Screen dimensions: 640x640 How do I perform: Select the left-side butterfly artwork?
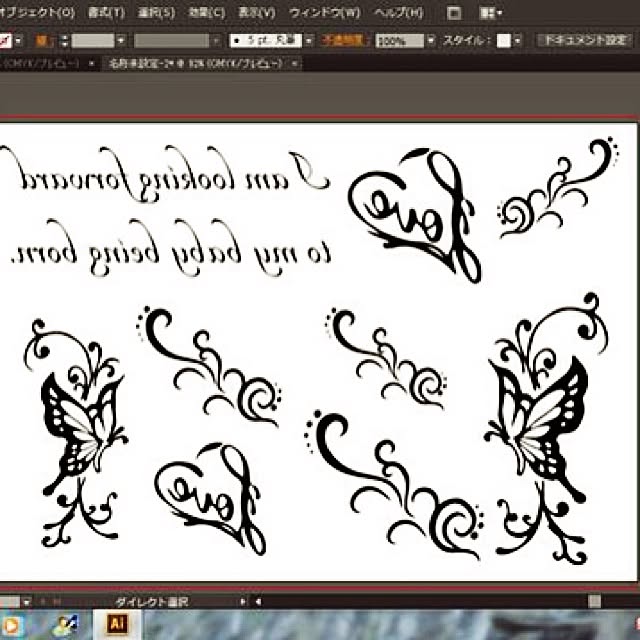click(x=76, y=433)
